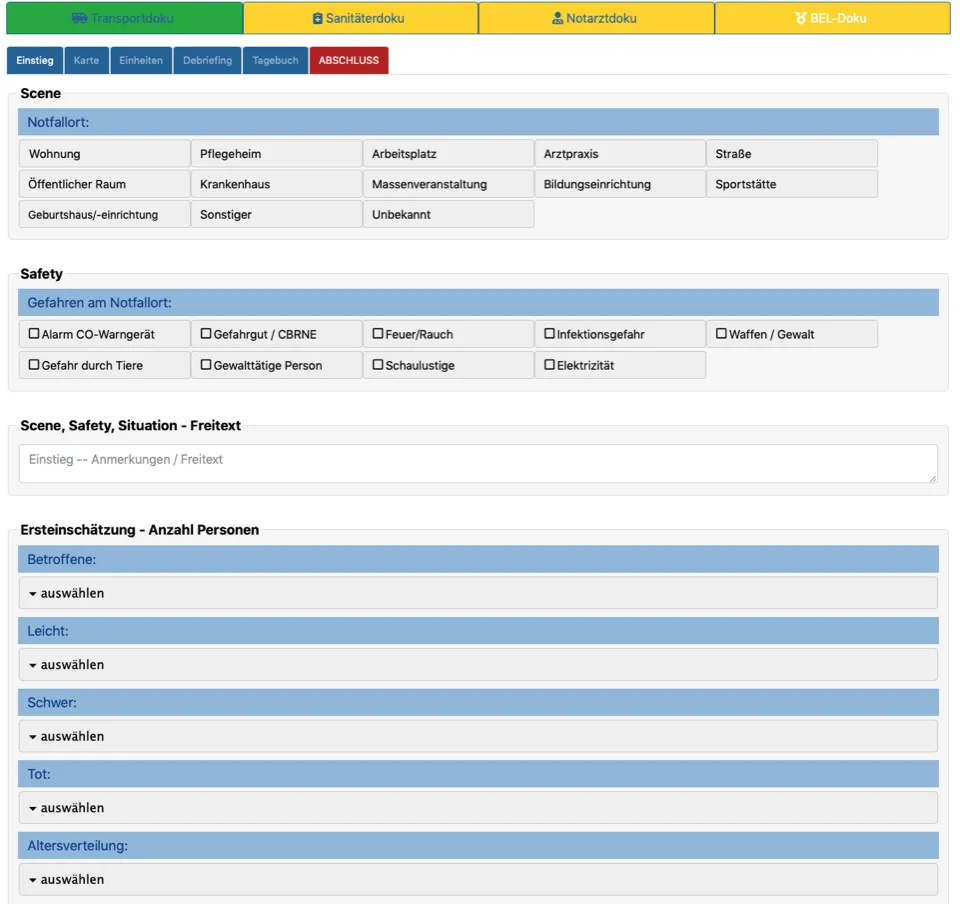960x904 pixels.
Task: Open the Sanitäterdoku tab with medkit icon
Action: click(x=360, y=18)
